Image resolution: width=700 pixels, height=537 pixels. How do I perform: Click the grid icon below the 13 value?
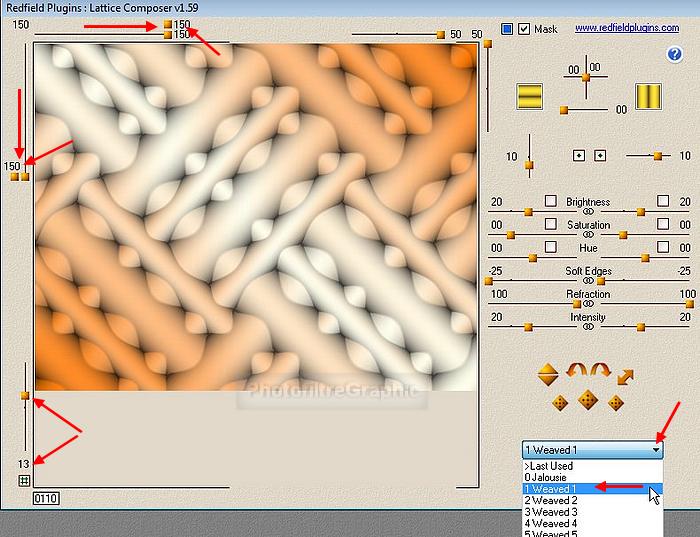(23, 481)
